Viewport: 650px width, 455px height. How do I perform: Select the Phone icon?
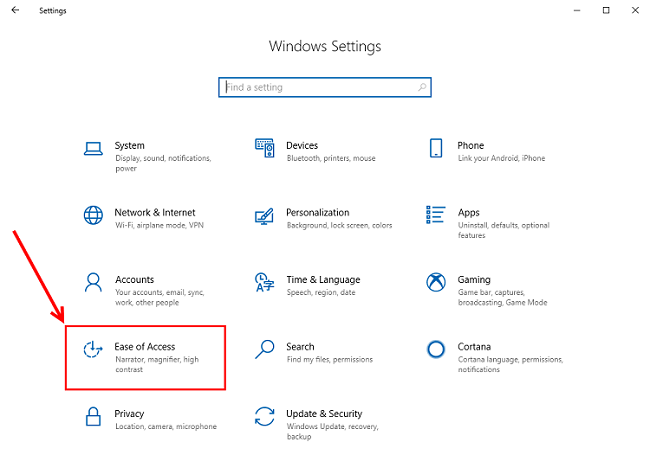[436, 148]
